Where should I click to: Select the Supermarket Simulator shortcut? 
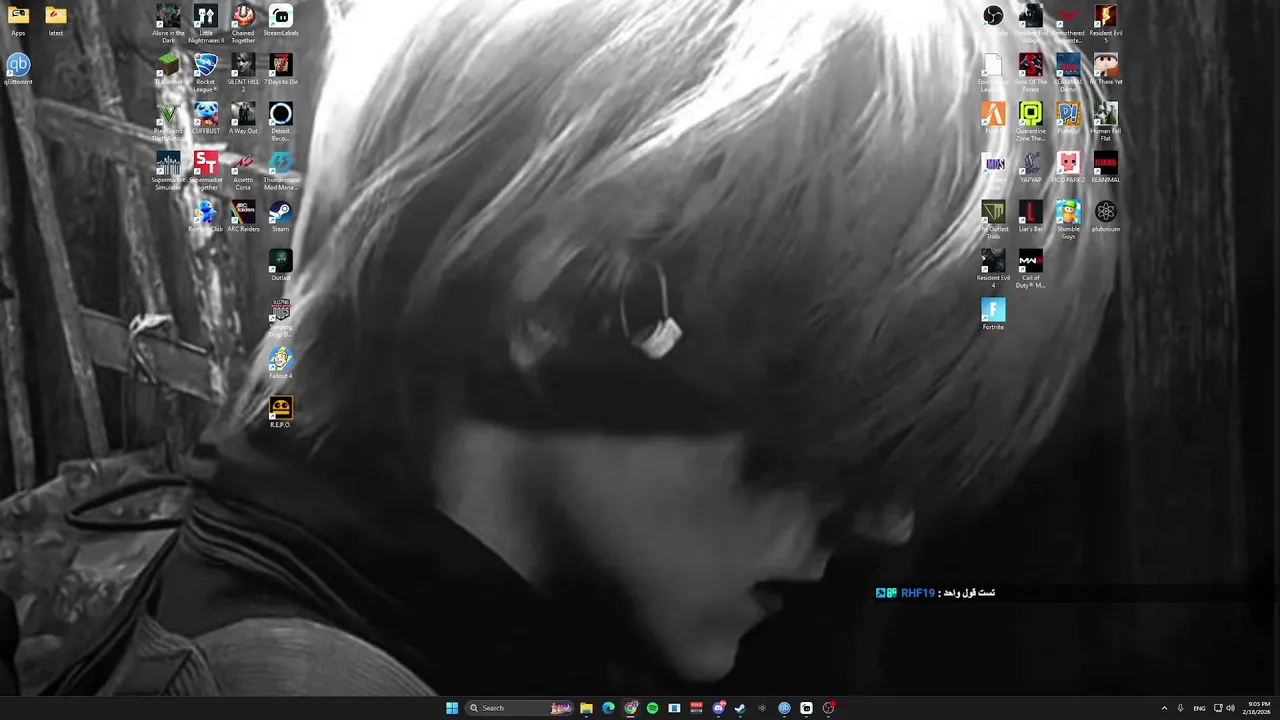[168, 171]
